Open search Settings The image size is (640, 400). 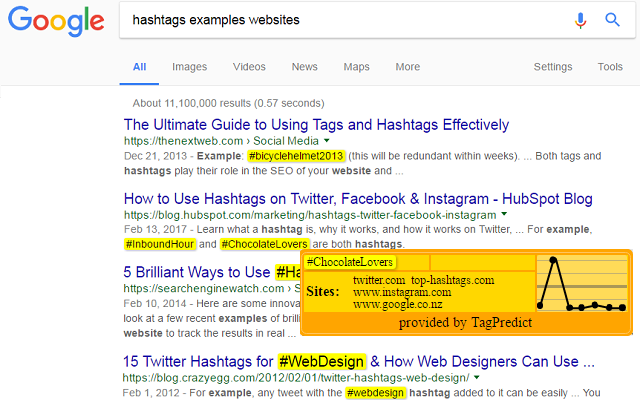(553, 67)
